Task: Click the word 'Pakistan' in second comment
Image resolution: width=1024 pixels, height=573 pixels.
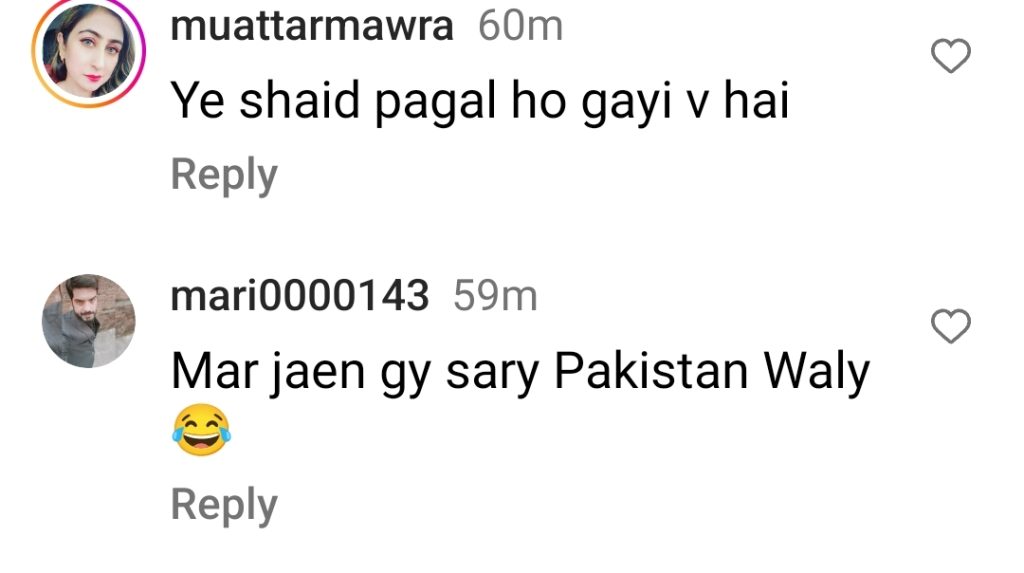Action: click(650, 370)
